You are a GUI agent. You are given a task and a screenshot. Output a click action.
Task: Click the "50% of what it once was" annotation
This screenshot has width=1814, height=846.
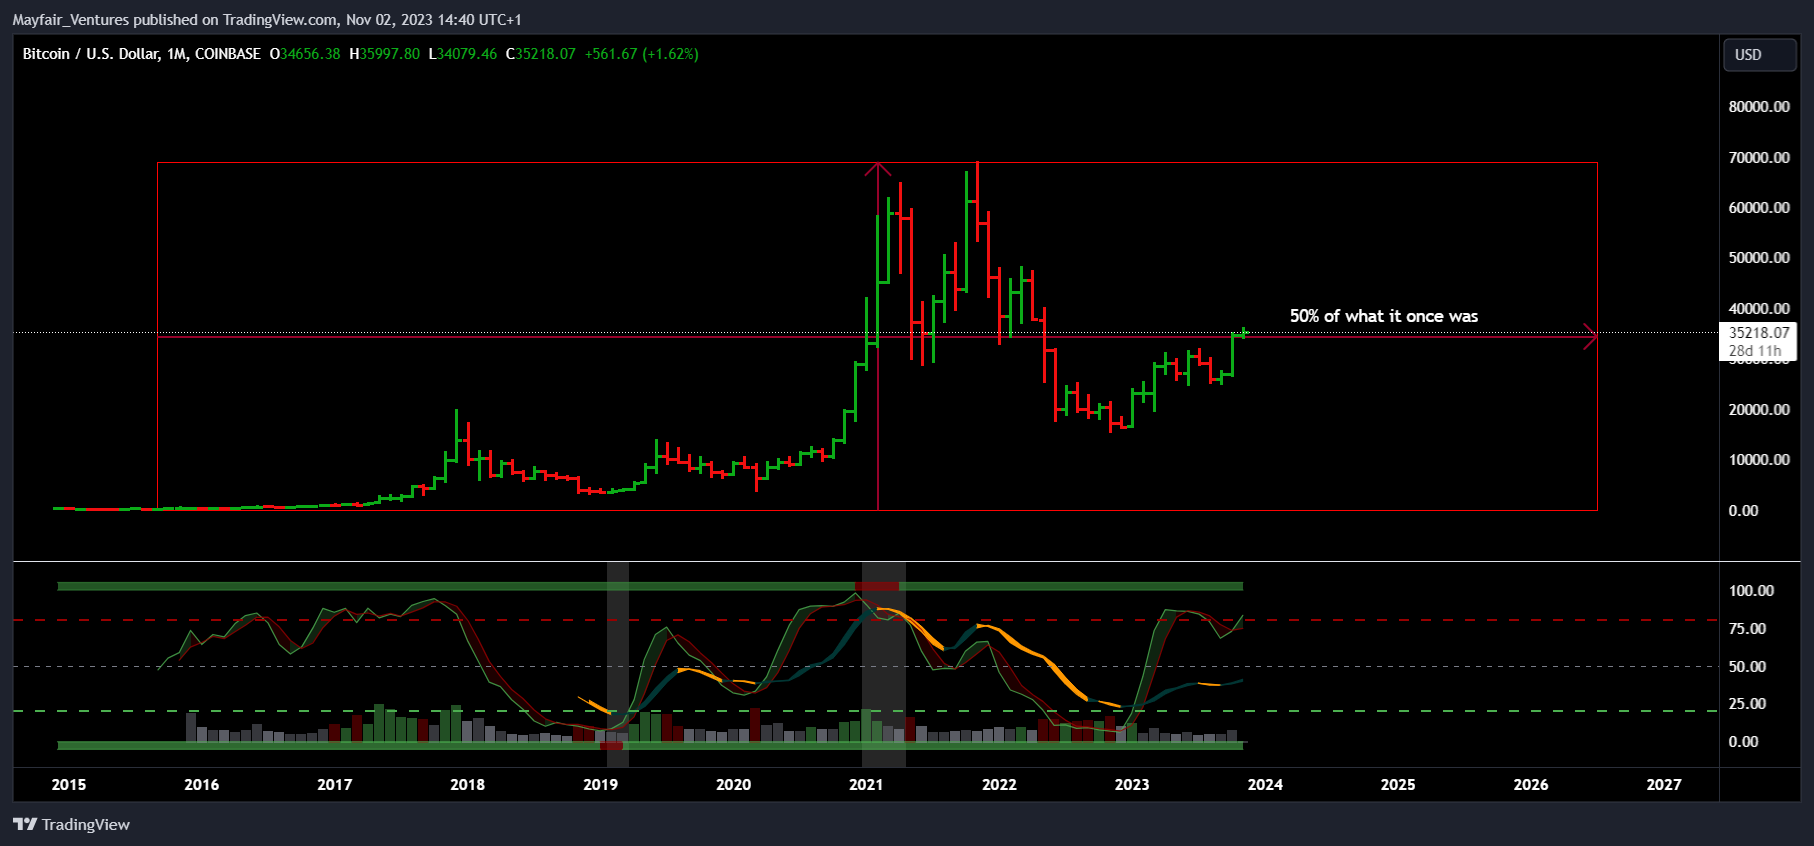pos(1384,316)
